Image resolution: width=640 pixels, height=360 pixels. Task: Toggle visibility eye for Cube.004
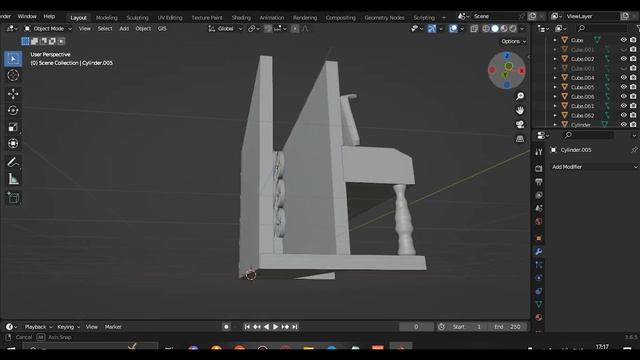point(623,78)
